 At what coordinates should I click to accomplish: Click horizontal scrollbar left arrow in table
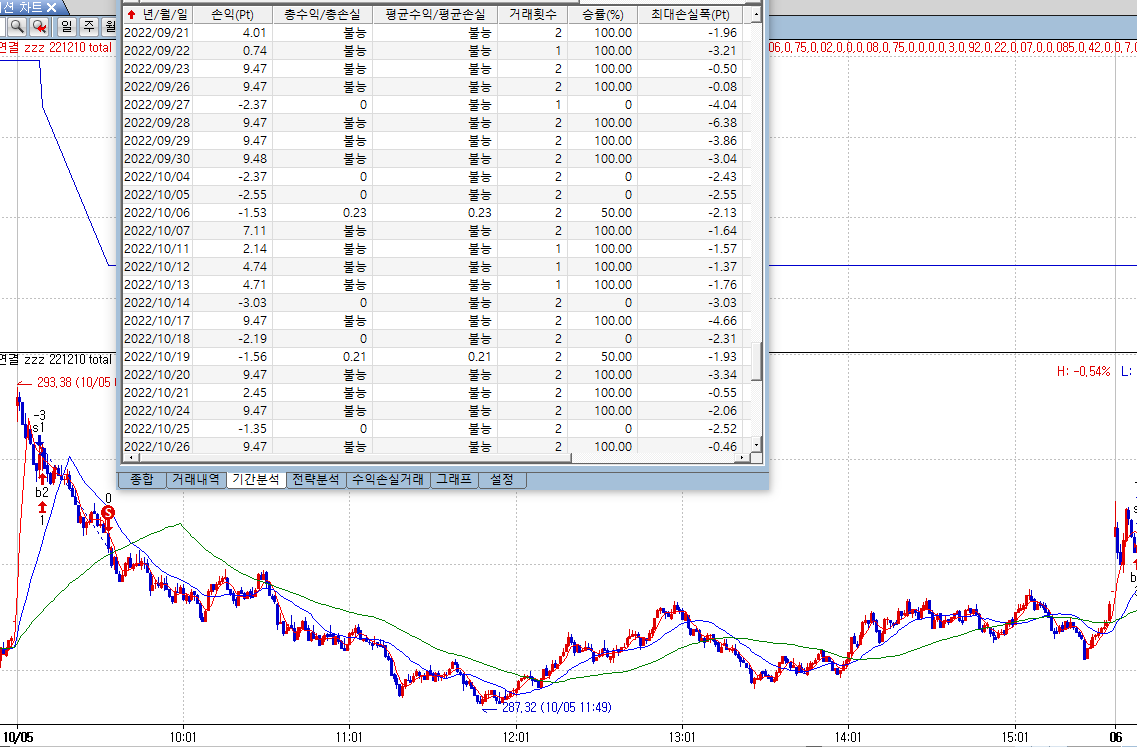coord(130,457)
